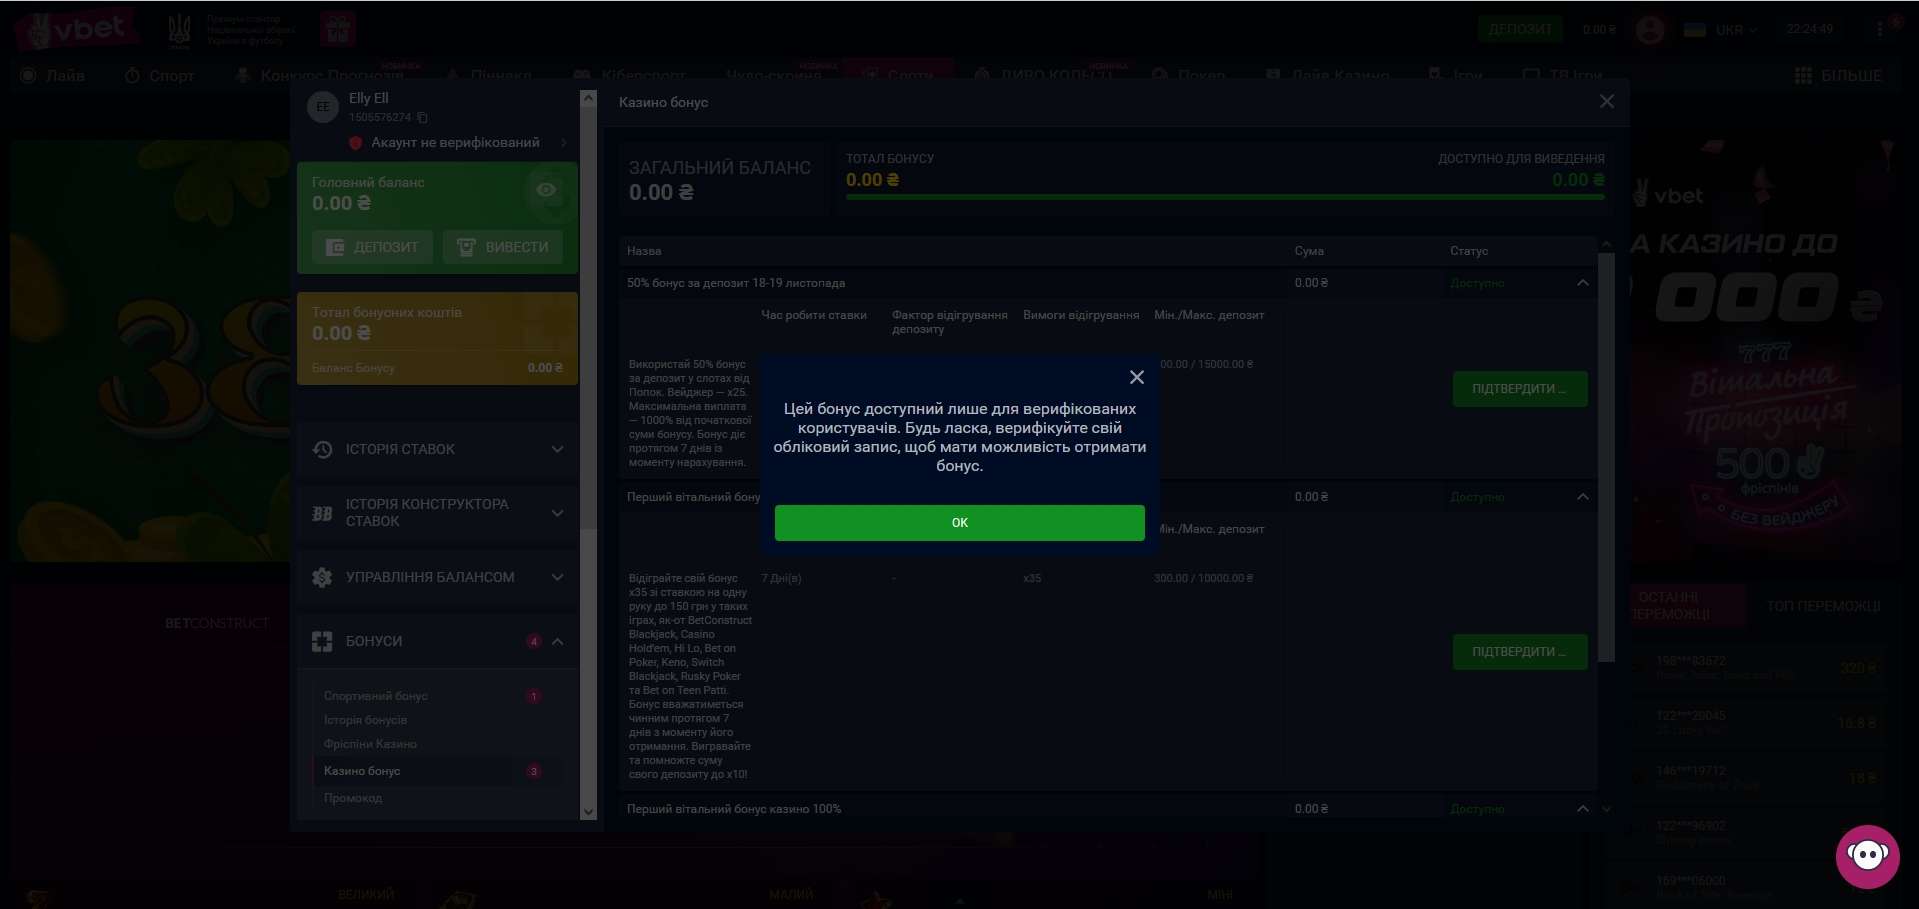Select Промокод in bonuses menu
This screenshot has width=1919, height=909.
coord(353,798)
